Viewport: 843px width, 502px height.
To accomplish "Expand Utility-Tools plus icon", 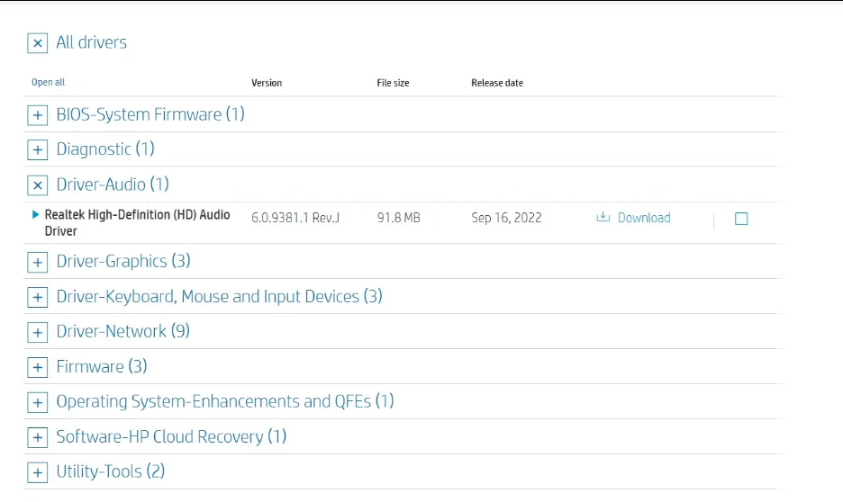I will (37, 472).
